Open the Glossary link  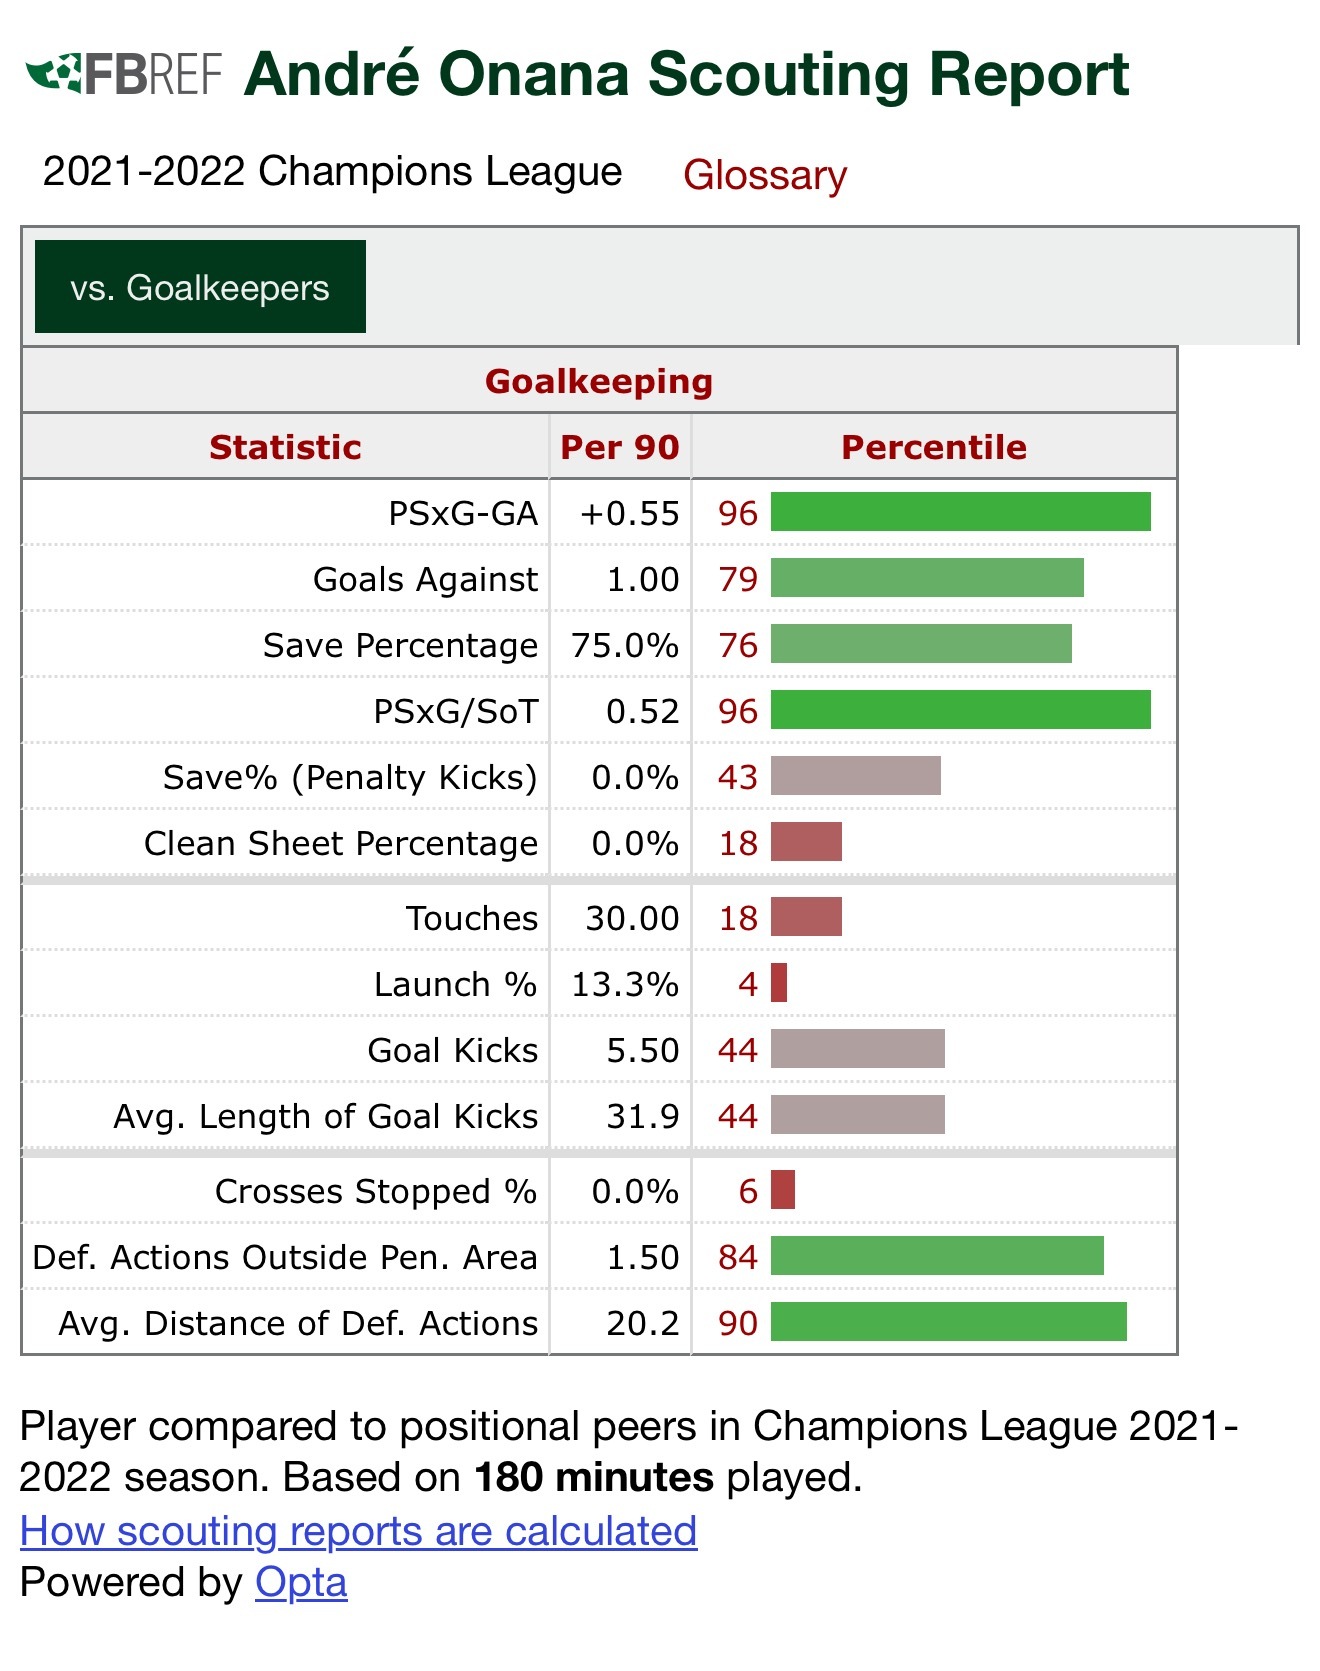(x=765, y=175)
